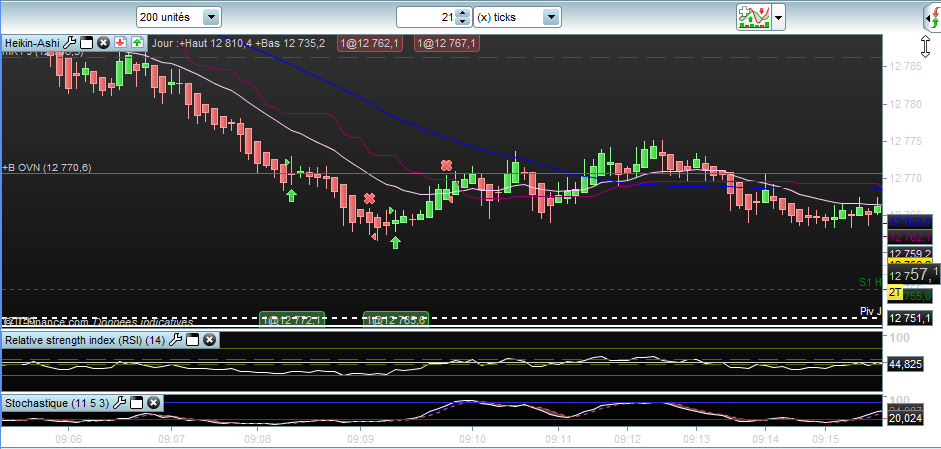Click the green up arrow buy icon
Image resolution: width=941 pixels, height=449 pixels.
click(137, 43)
